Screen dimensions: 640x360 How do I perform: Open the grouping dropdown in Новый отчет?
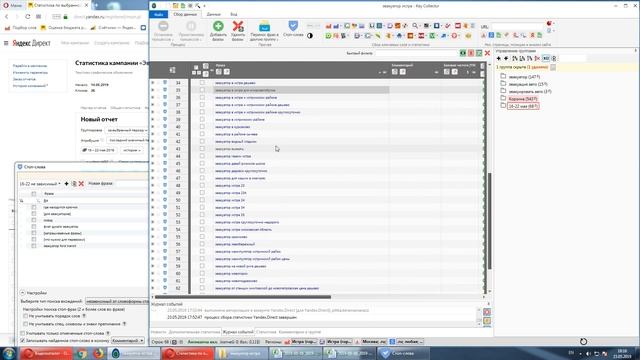pyautogui.click(x=127, y=130)
